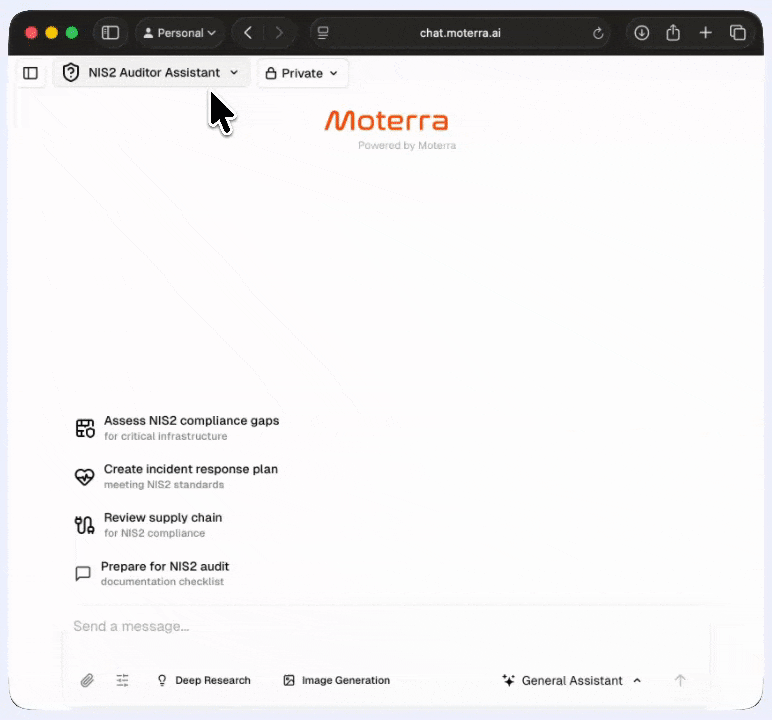Click the Safari share icon
The width and height of the screenshot is (772, 720).
pyautogui.click(x=673, y=33)
